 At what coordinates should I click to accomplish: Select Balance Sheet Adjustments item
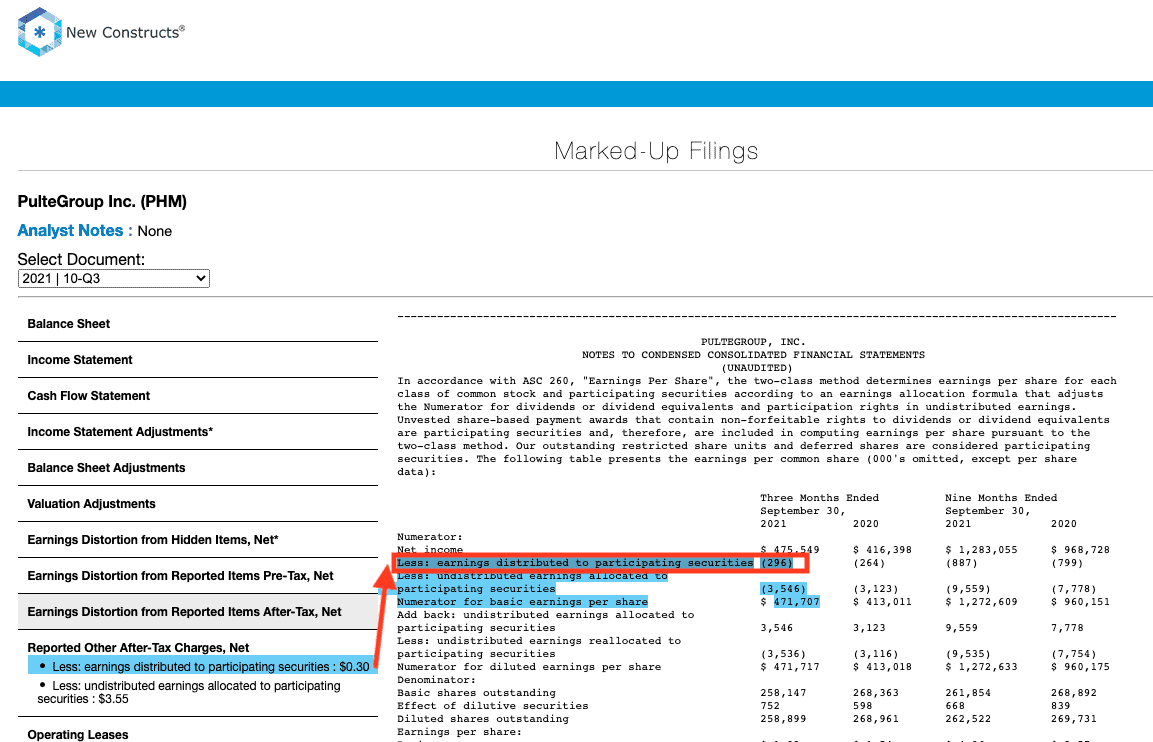[x=198, y=468]
